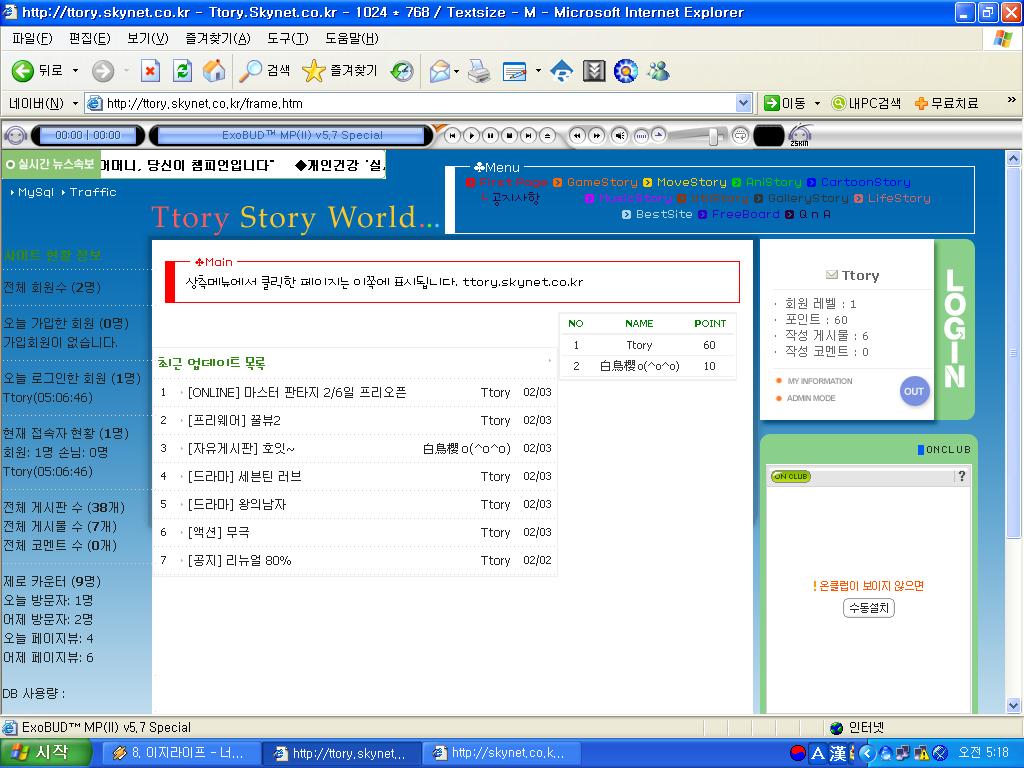Image resolution: width=1024 pixels, height=768 pixels.
Task: Click the 수동설치 button in ON CLUB
Action: [868, 608]
